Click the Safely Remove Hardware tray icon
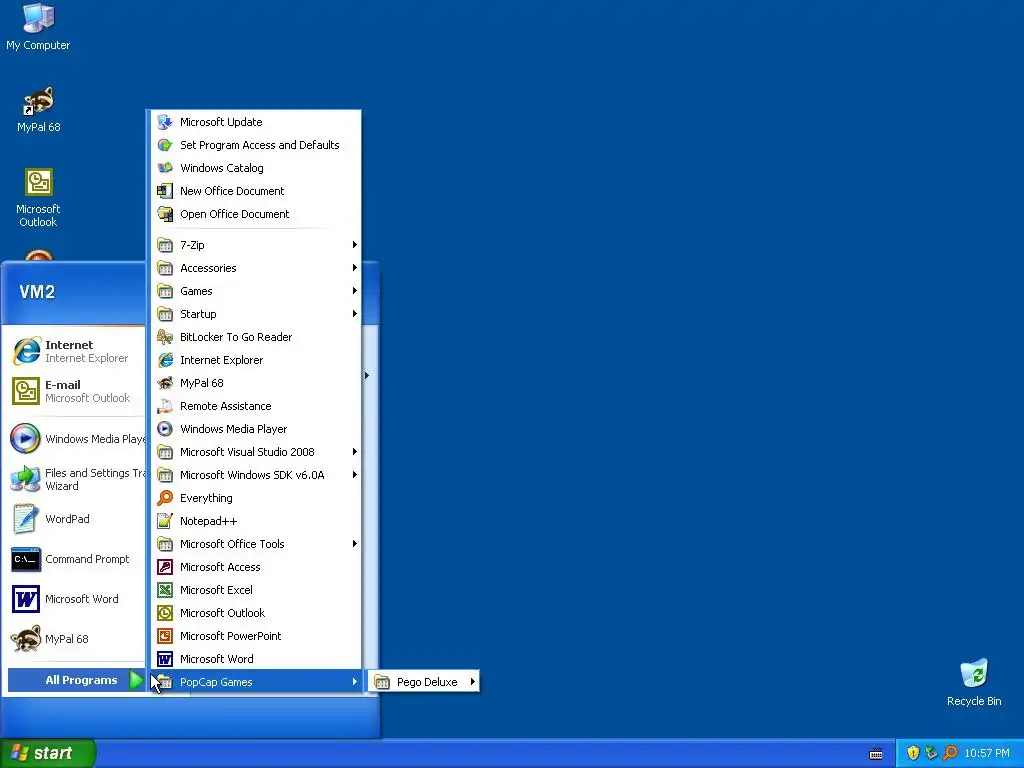1024x768 pixels. pos(931,753)
